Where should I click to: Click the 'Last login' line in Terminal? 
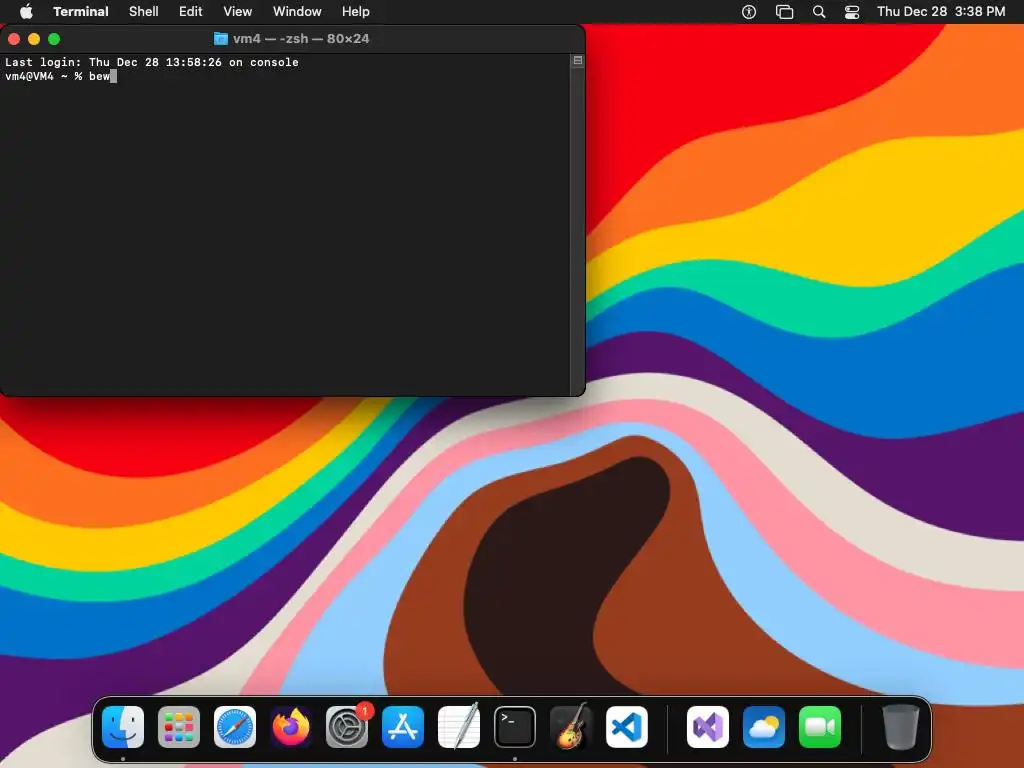tap(152, 62)
